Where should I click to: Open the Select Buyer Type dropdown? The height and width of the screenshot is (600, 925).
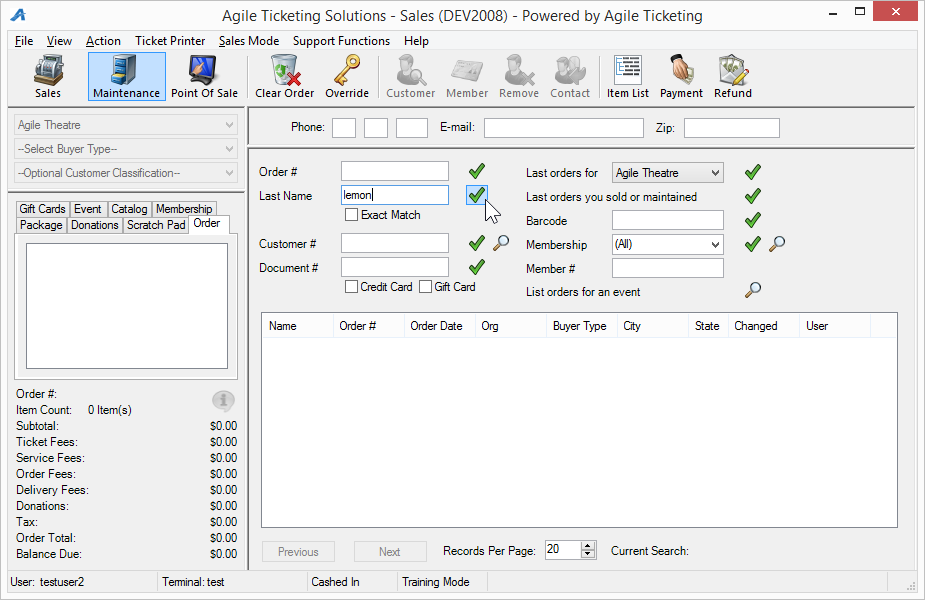point(126,149)
